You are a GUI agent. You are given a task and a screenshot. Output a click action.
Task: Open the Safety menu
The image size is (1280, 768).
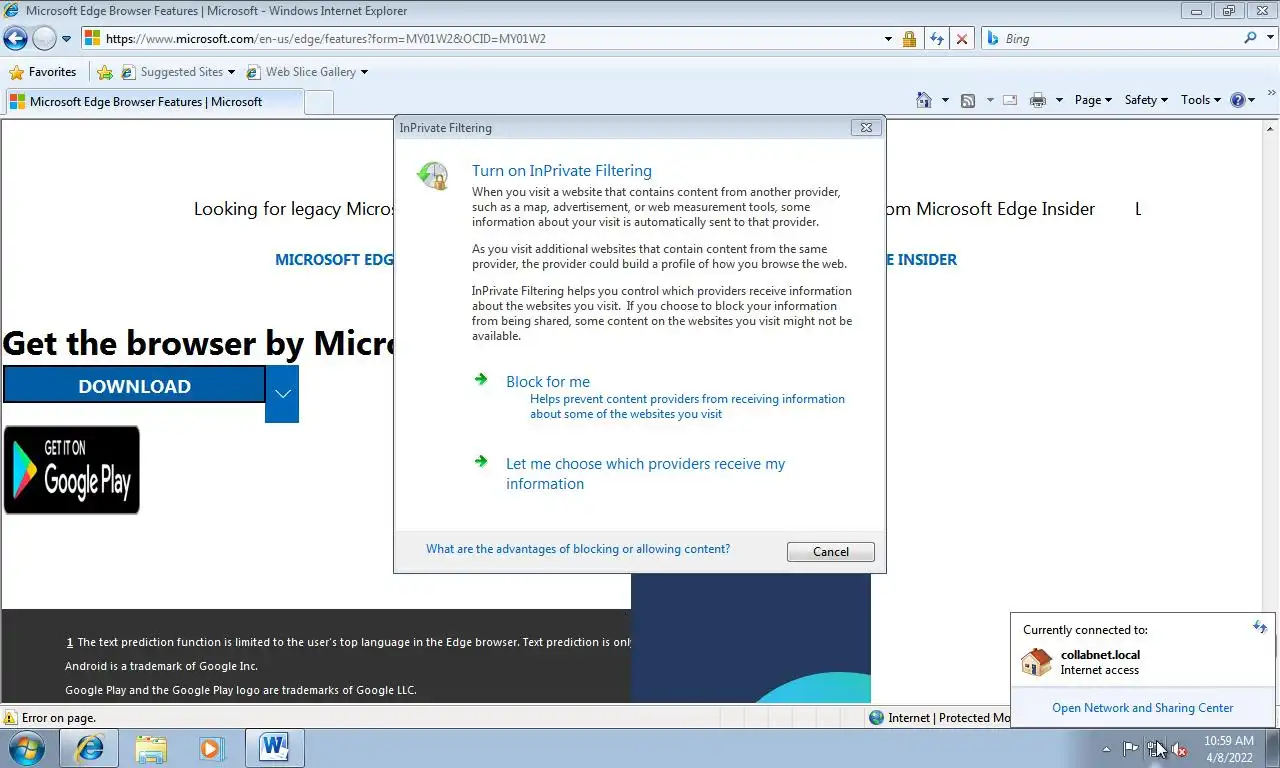click(x=1146, y=100)
